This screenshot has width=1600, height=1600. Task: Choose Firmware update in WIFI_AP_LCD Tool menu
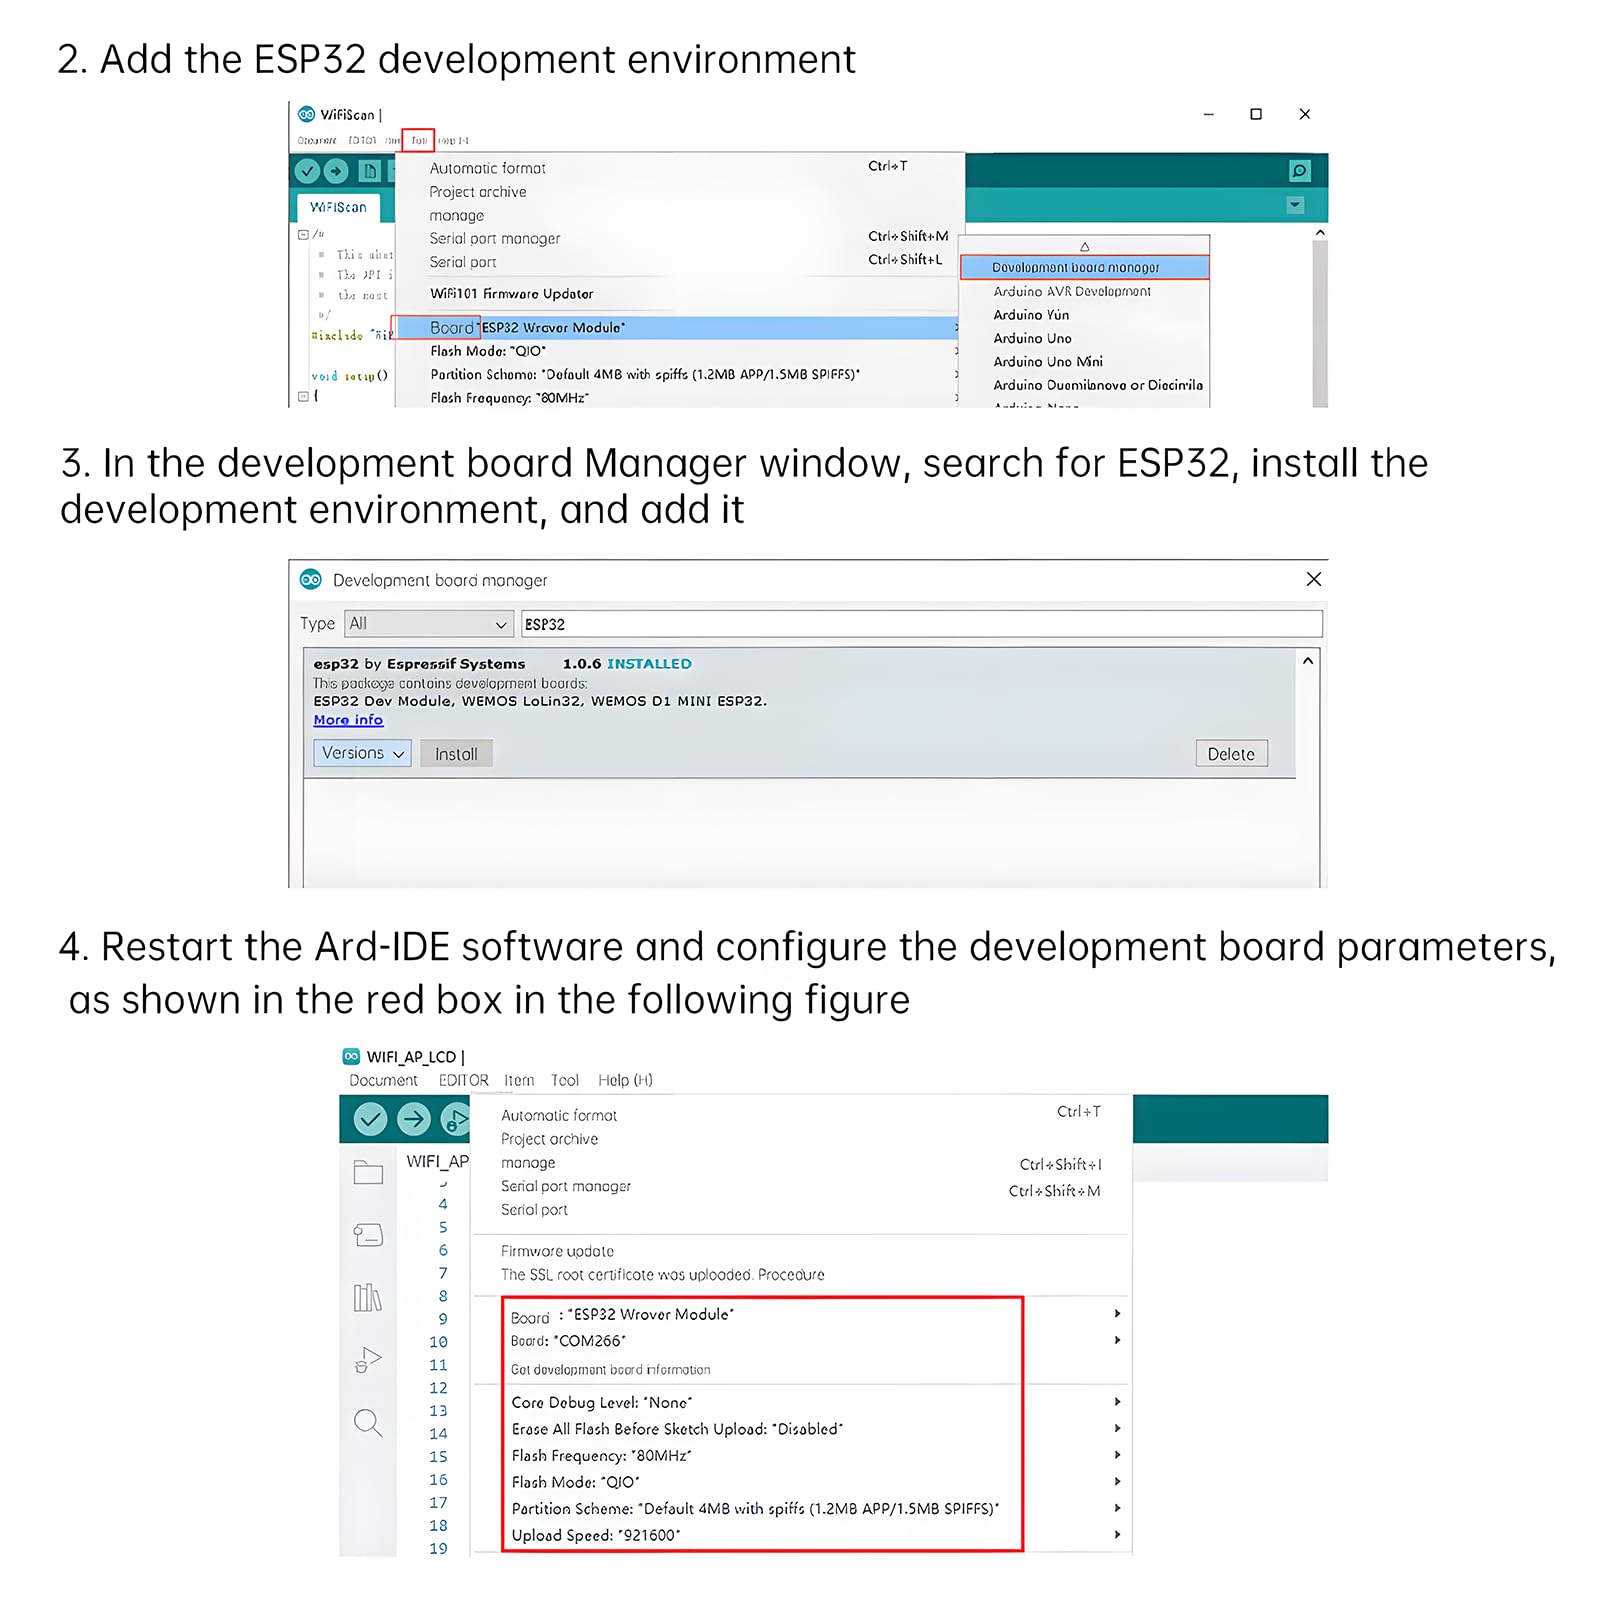tap(557, 1251)
